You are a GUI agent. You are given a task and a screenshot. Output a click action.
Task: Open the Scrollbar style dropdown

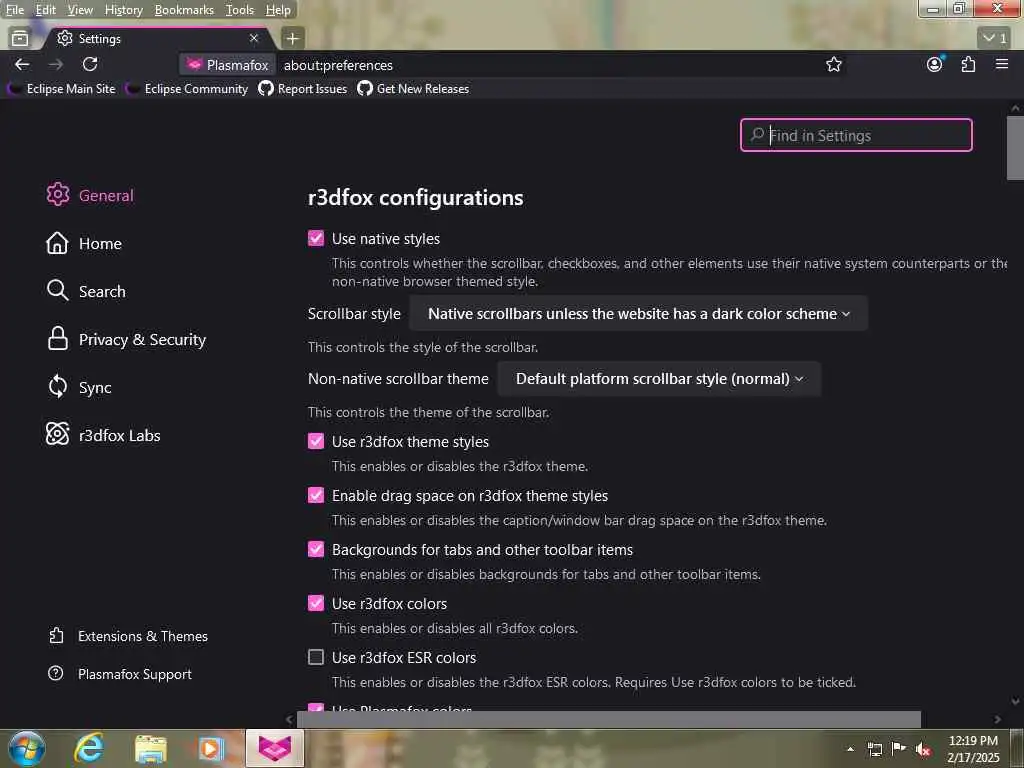639,313
